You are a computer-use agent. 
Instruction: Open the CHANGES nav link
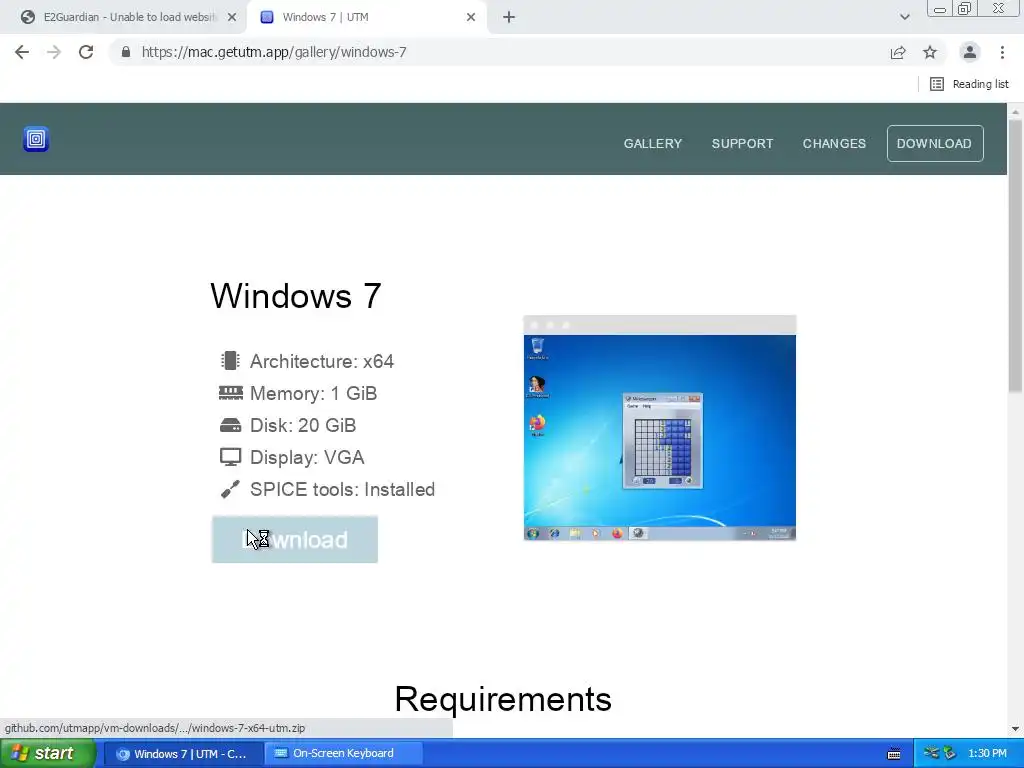click(x=834, y=144)
